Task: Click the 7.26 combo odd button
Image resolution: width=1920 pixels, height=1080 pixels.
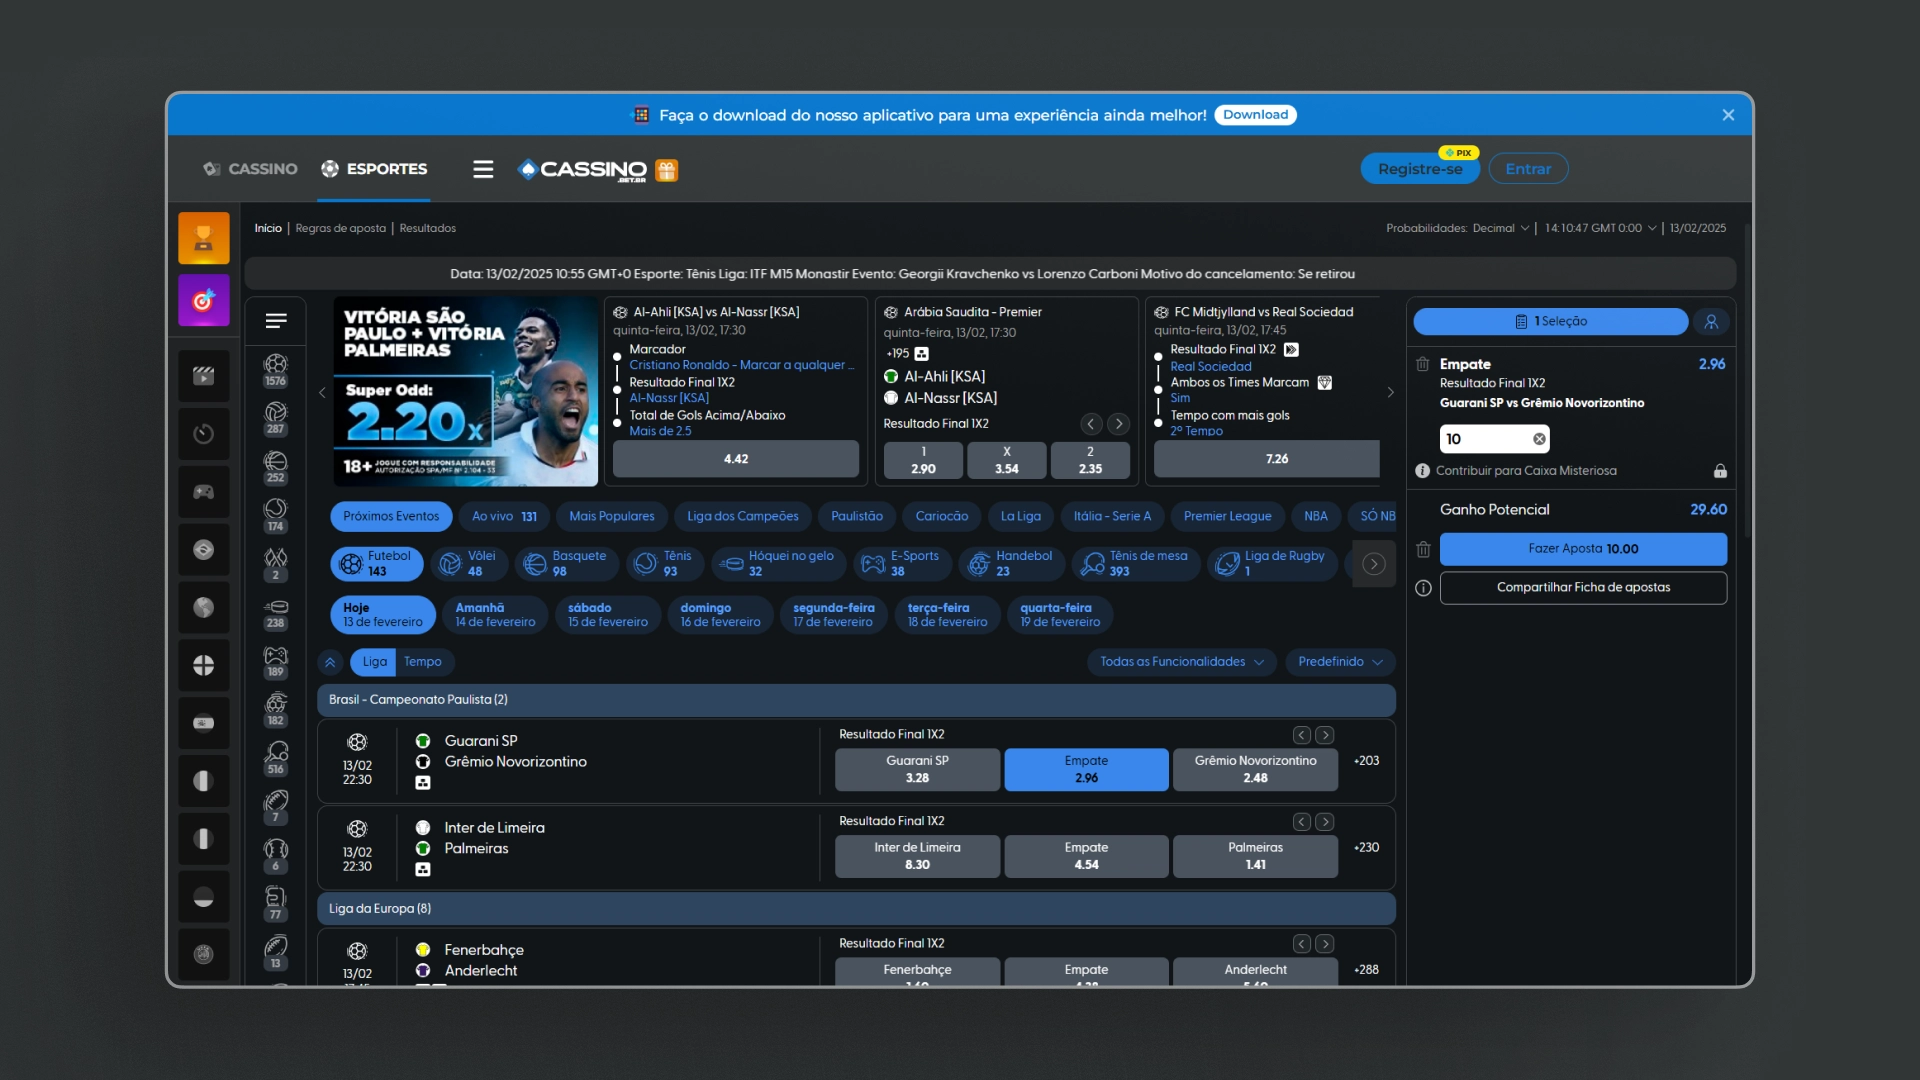Action: point(1267,459)
